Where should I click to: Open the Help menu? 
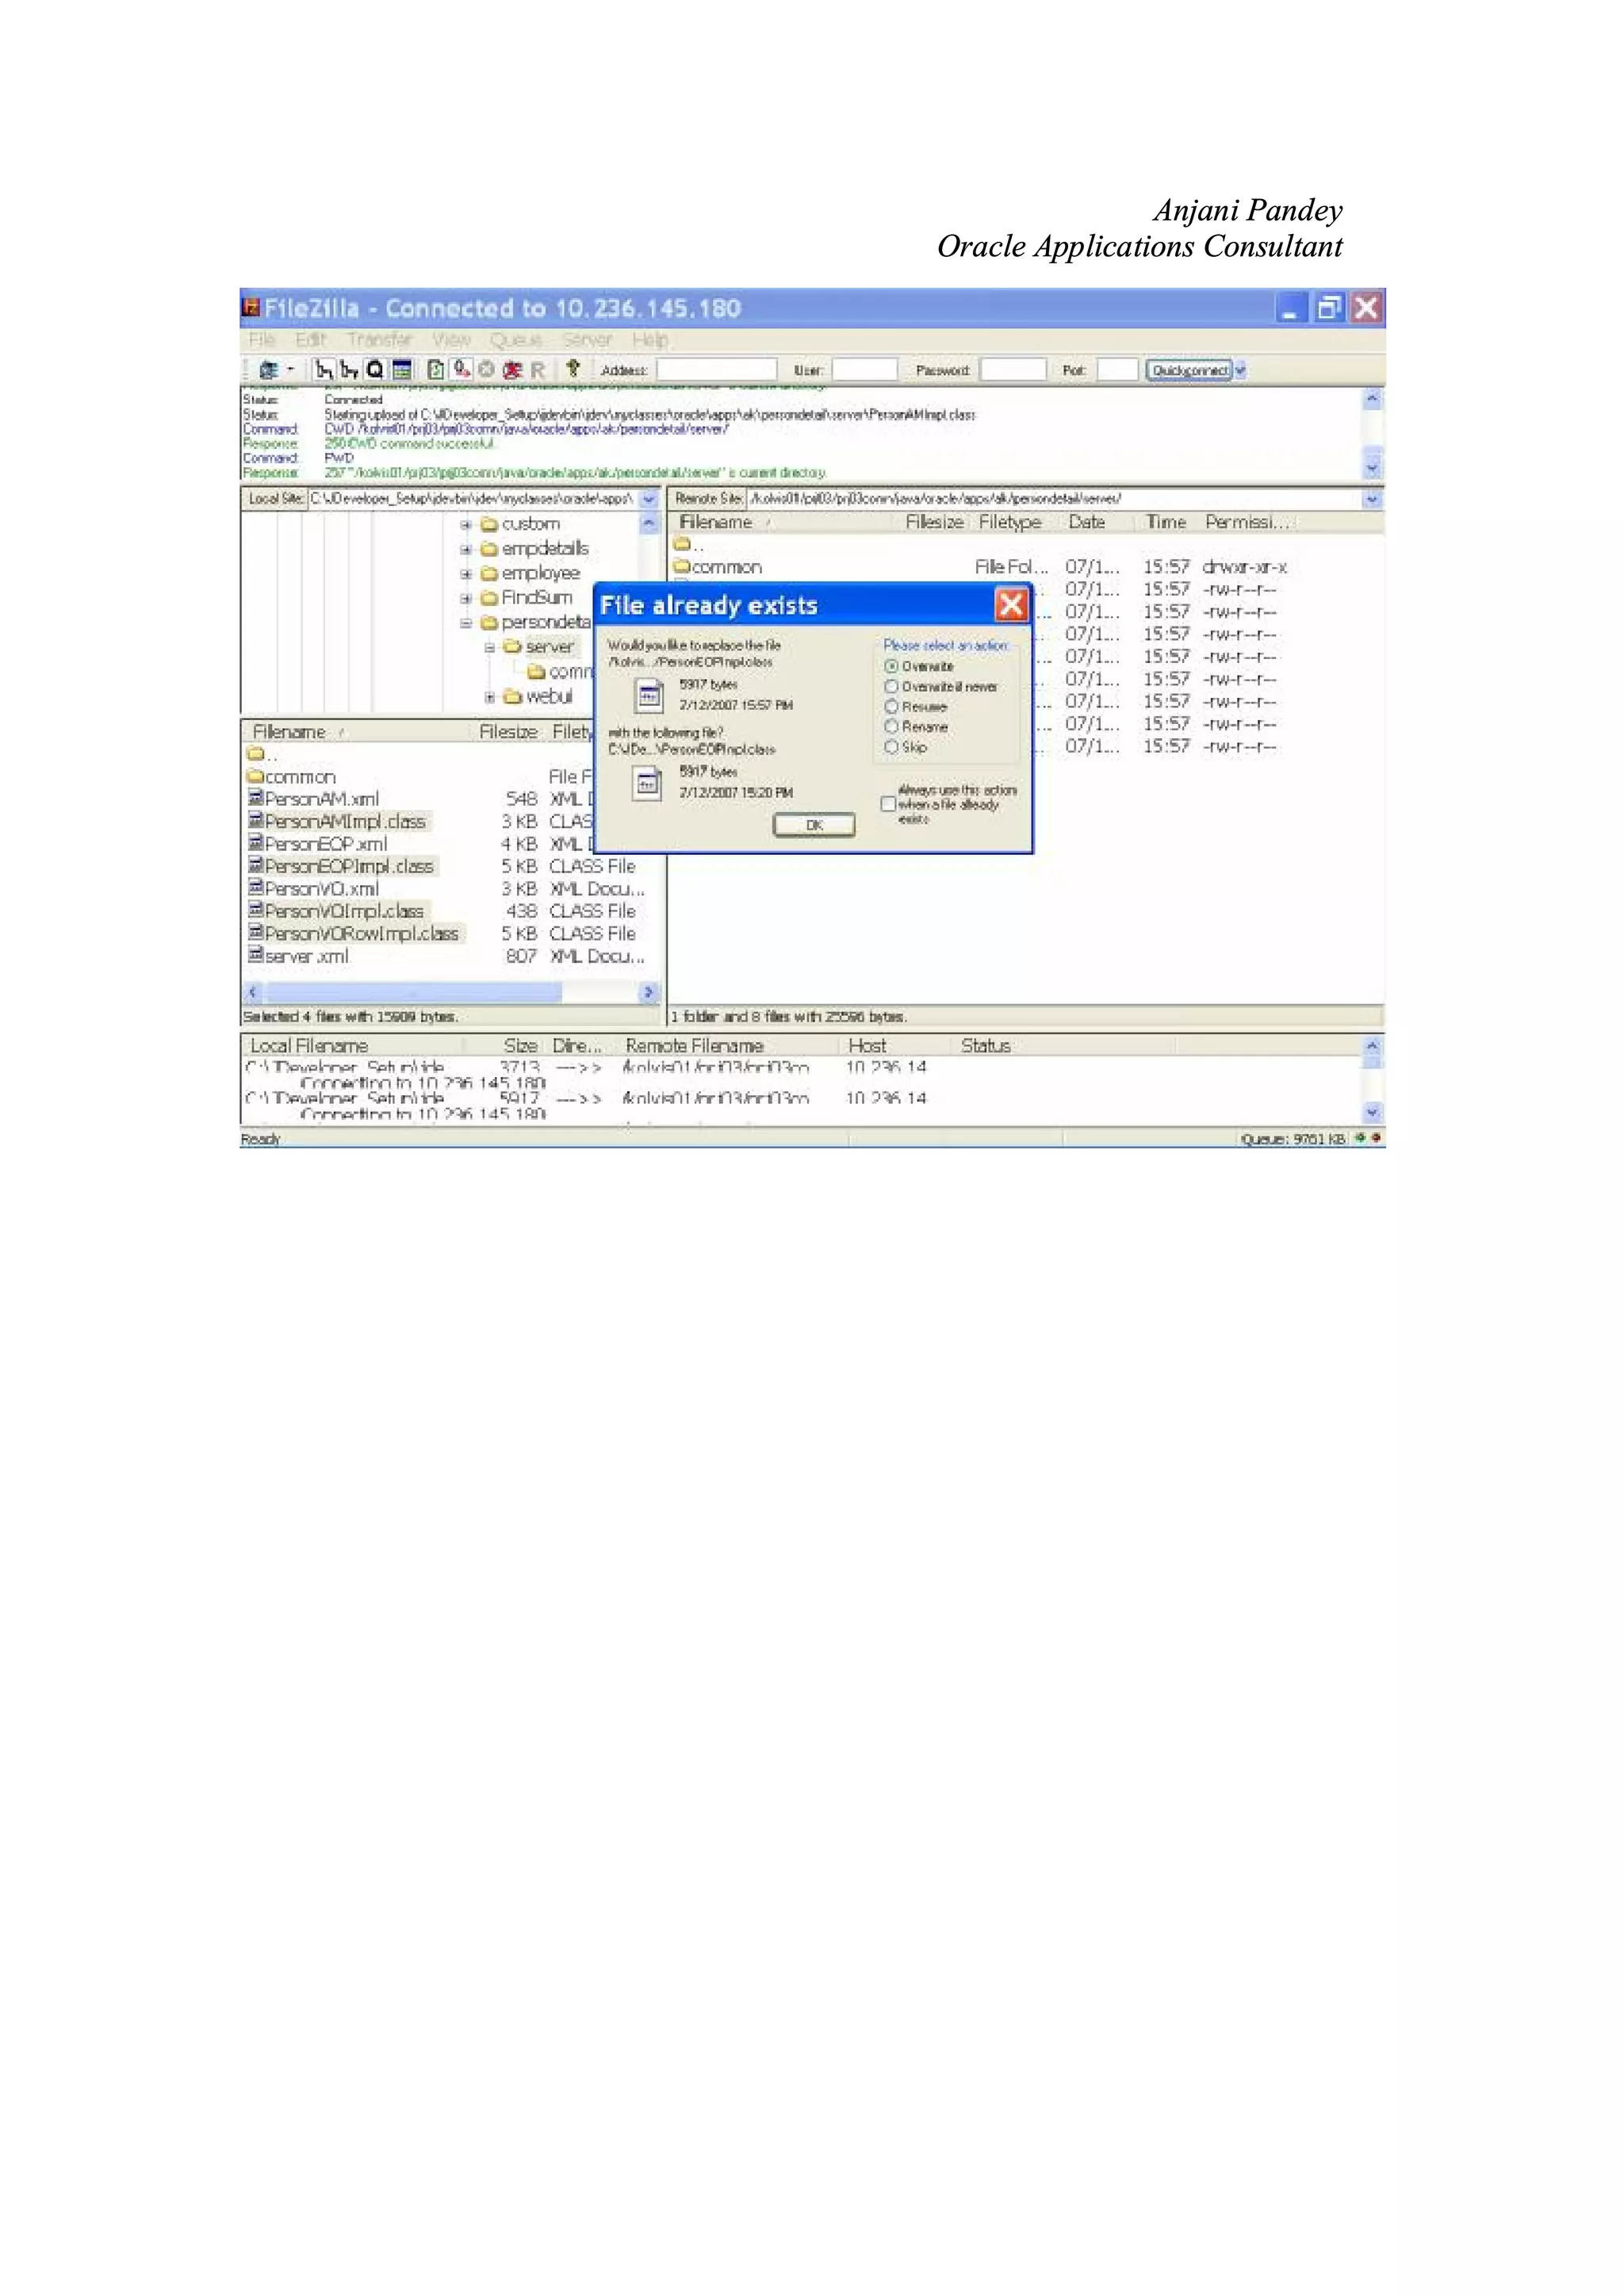[650, 340]
